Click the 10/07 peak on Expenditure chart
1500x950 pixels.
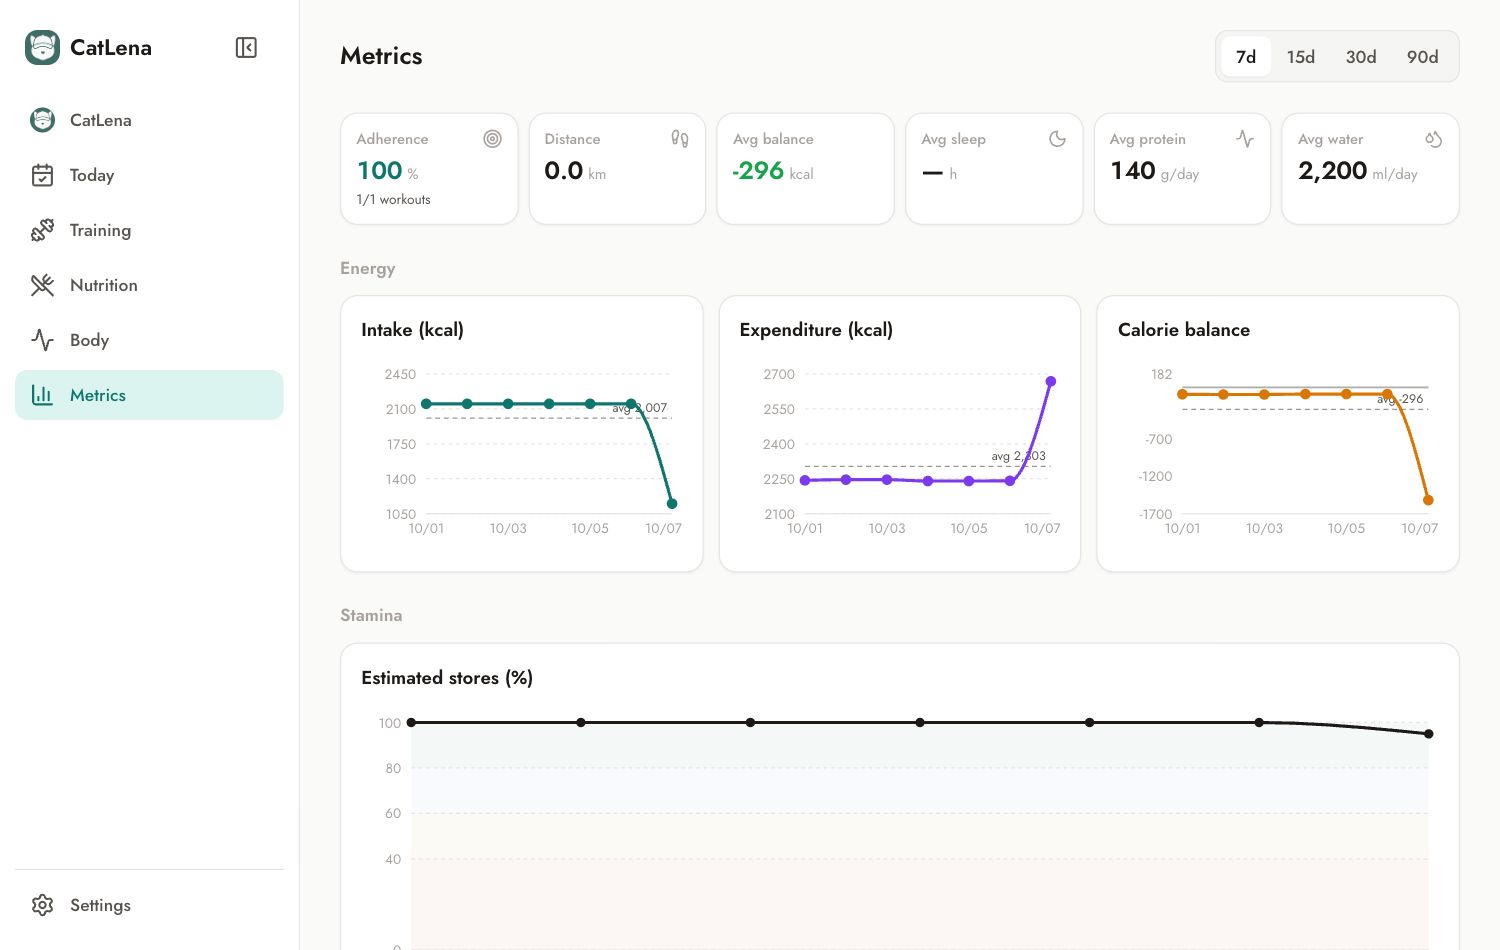click(1051, 381)
